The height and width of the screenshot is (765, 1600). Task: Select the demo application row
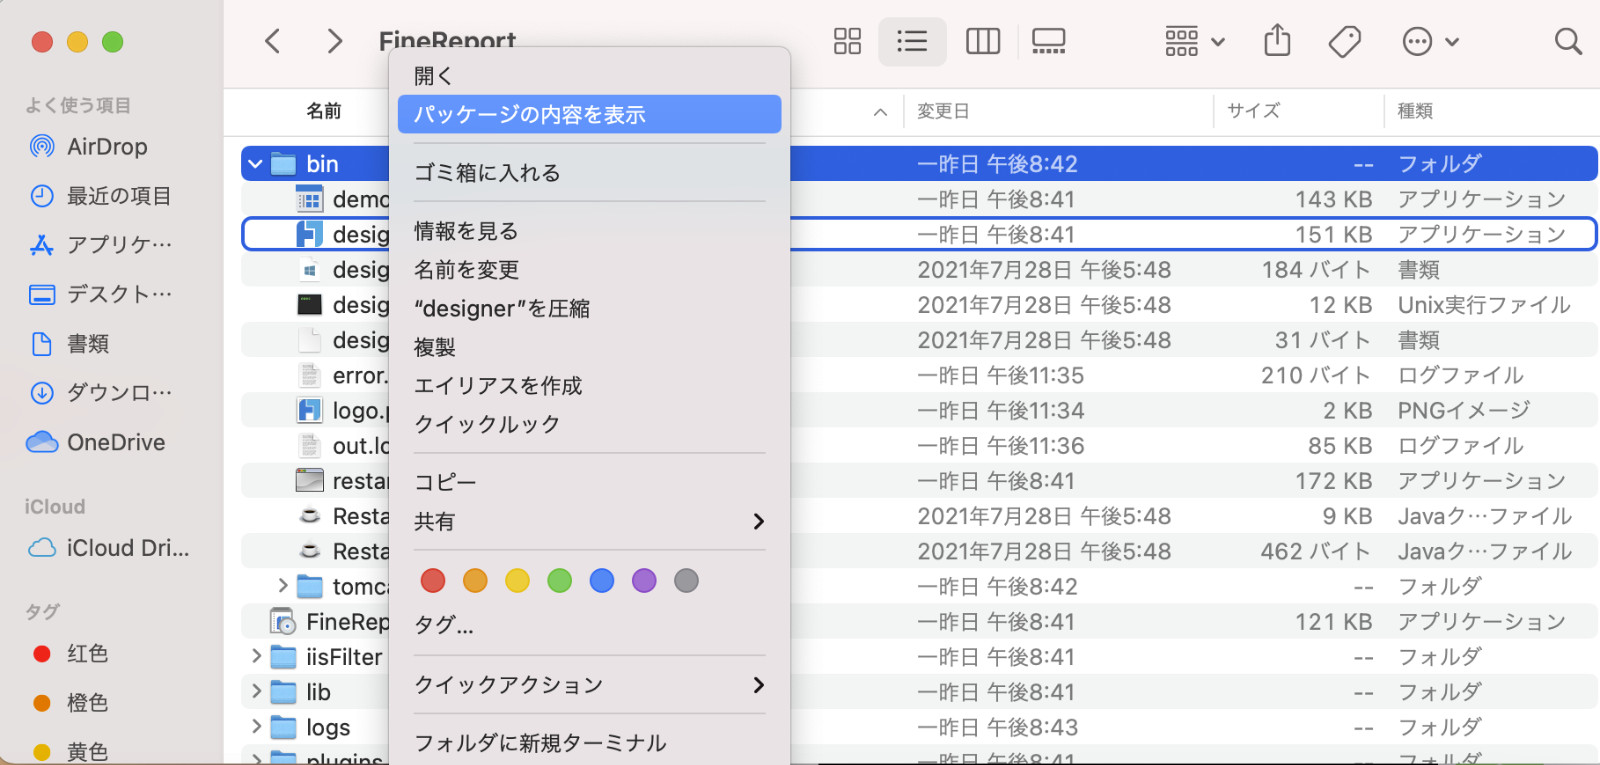coord(919,199)
